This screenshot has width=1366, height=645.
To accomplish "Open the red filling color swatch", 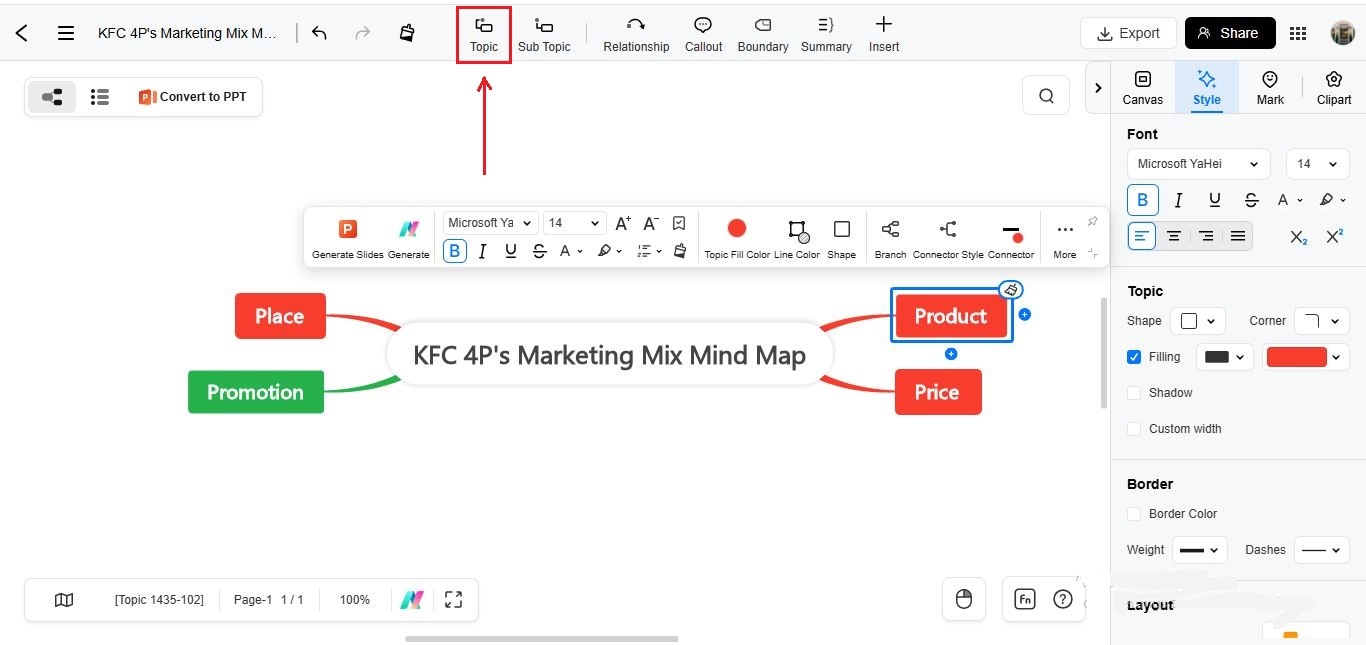I will coord(1307,357).
